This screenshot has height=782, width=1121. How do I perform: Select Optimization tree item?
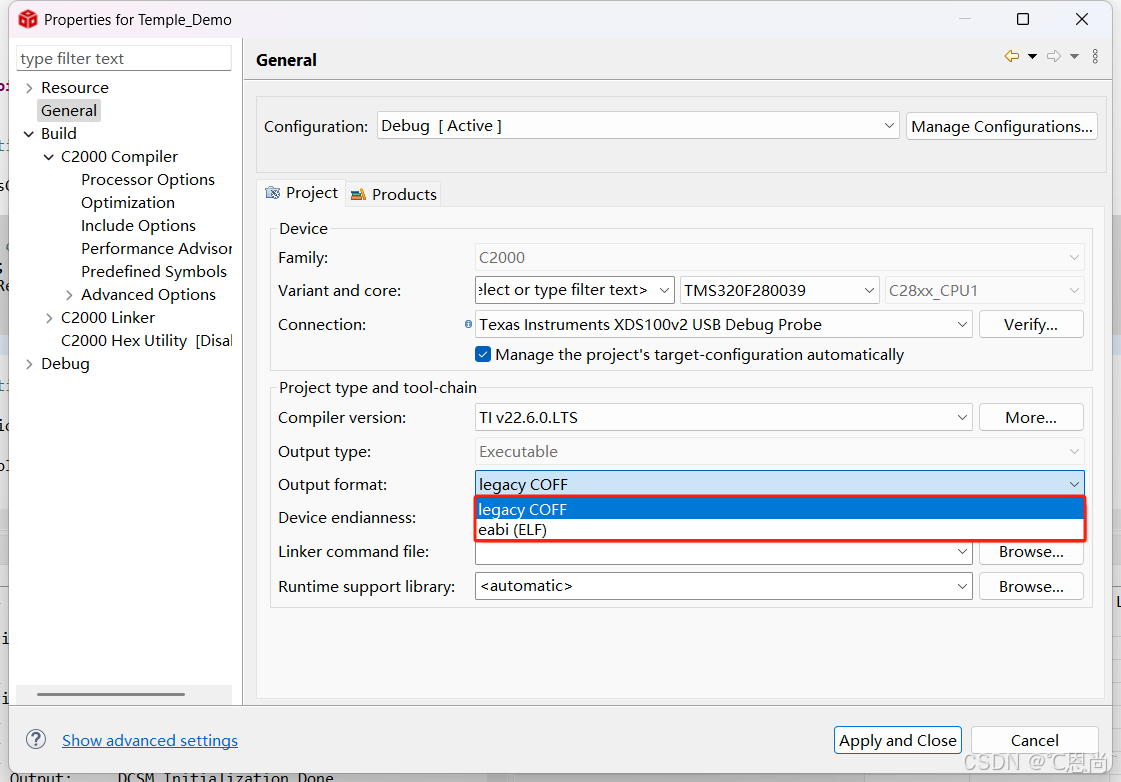click(128, 202)
